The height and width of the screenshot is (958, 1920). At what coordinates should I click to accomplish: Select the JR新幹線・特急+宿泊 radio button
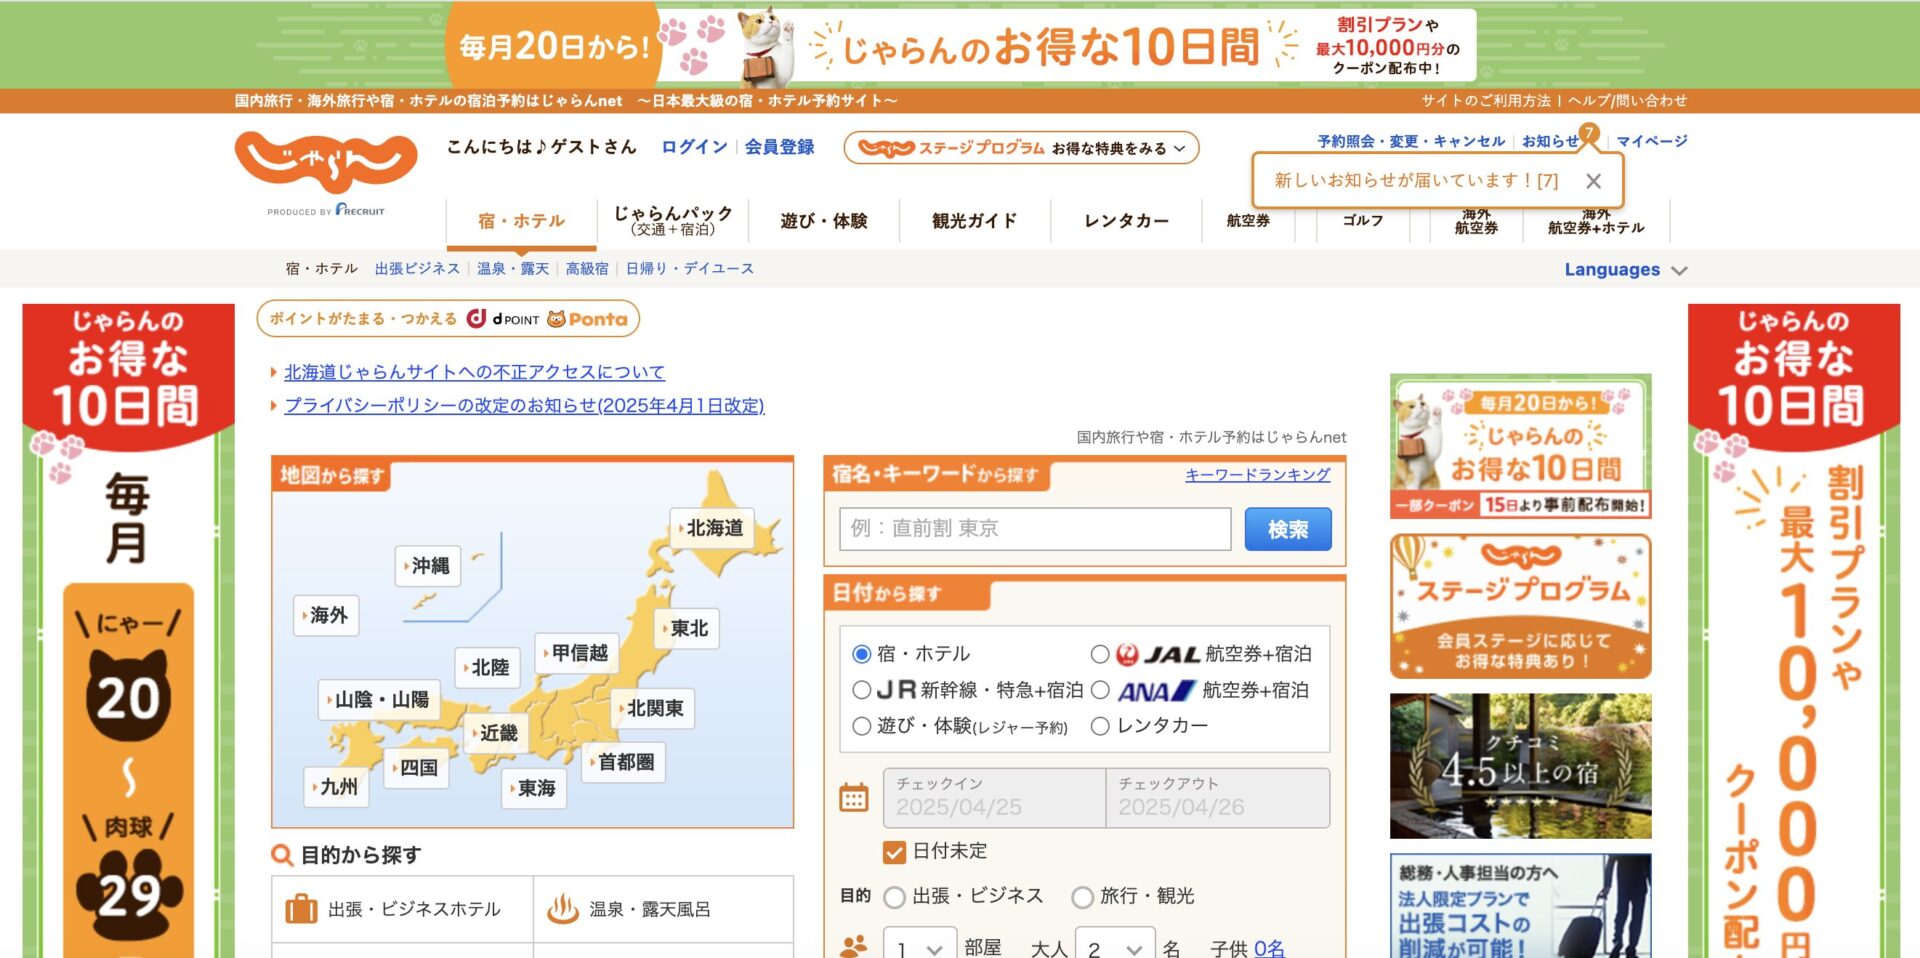[x=861, y=690]
